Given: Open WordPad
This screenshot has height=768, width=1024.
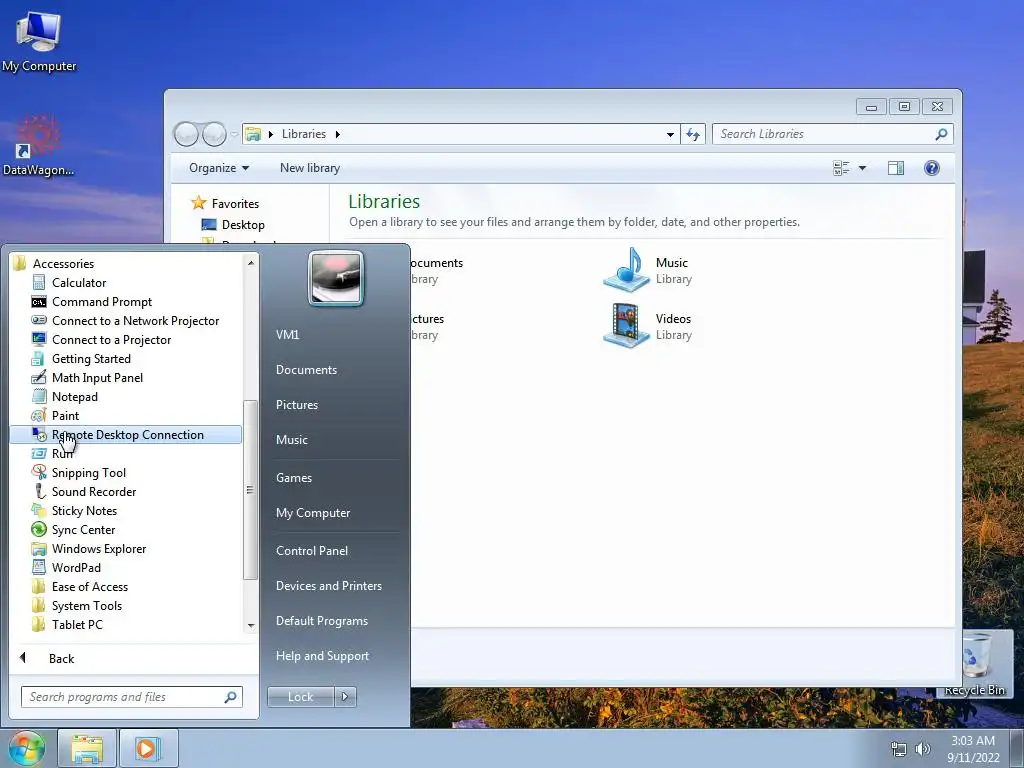Looking at the screenshot, I should [x=76, y=568].
